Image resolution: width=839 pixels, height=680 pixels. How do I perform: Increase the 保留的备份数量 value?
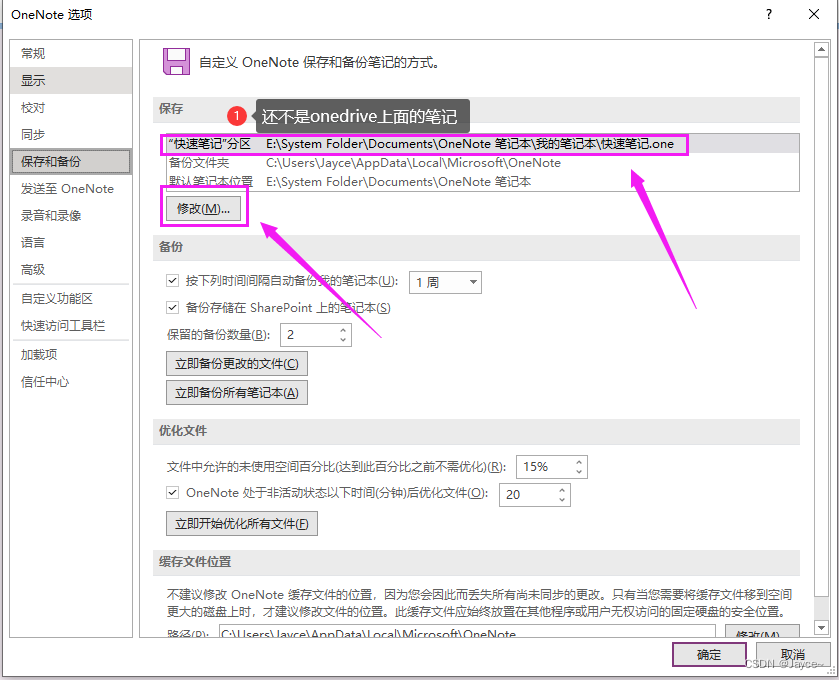click(343, 330)
